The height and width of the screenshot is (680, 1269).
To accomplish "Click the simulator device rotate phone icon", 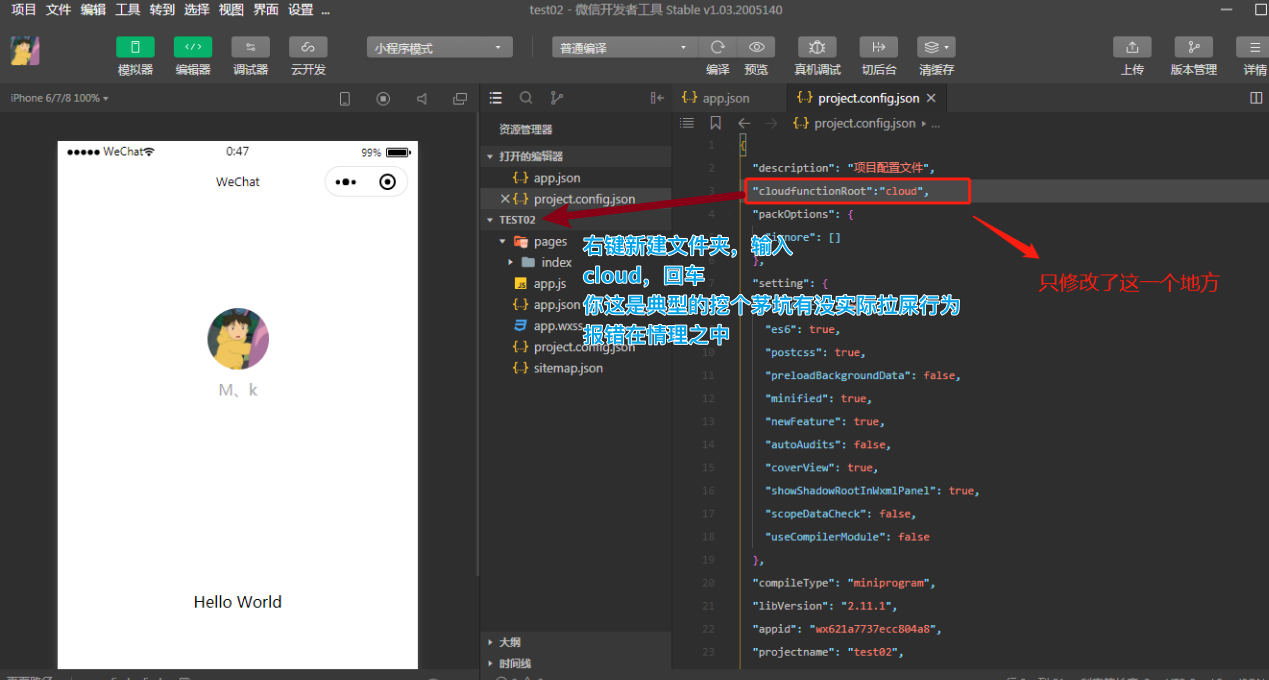I will tap(345, 99).
